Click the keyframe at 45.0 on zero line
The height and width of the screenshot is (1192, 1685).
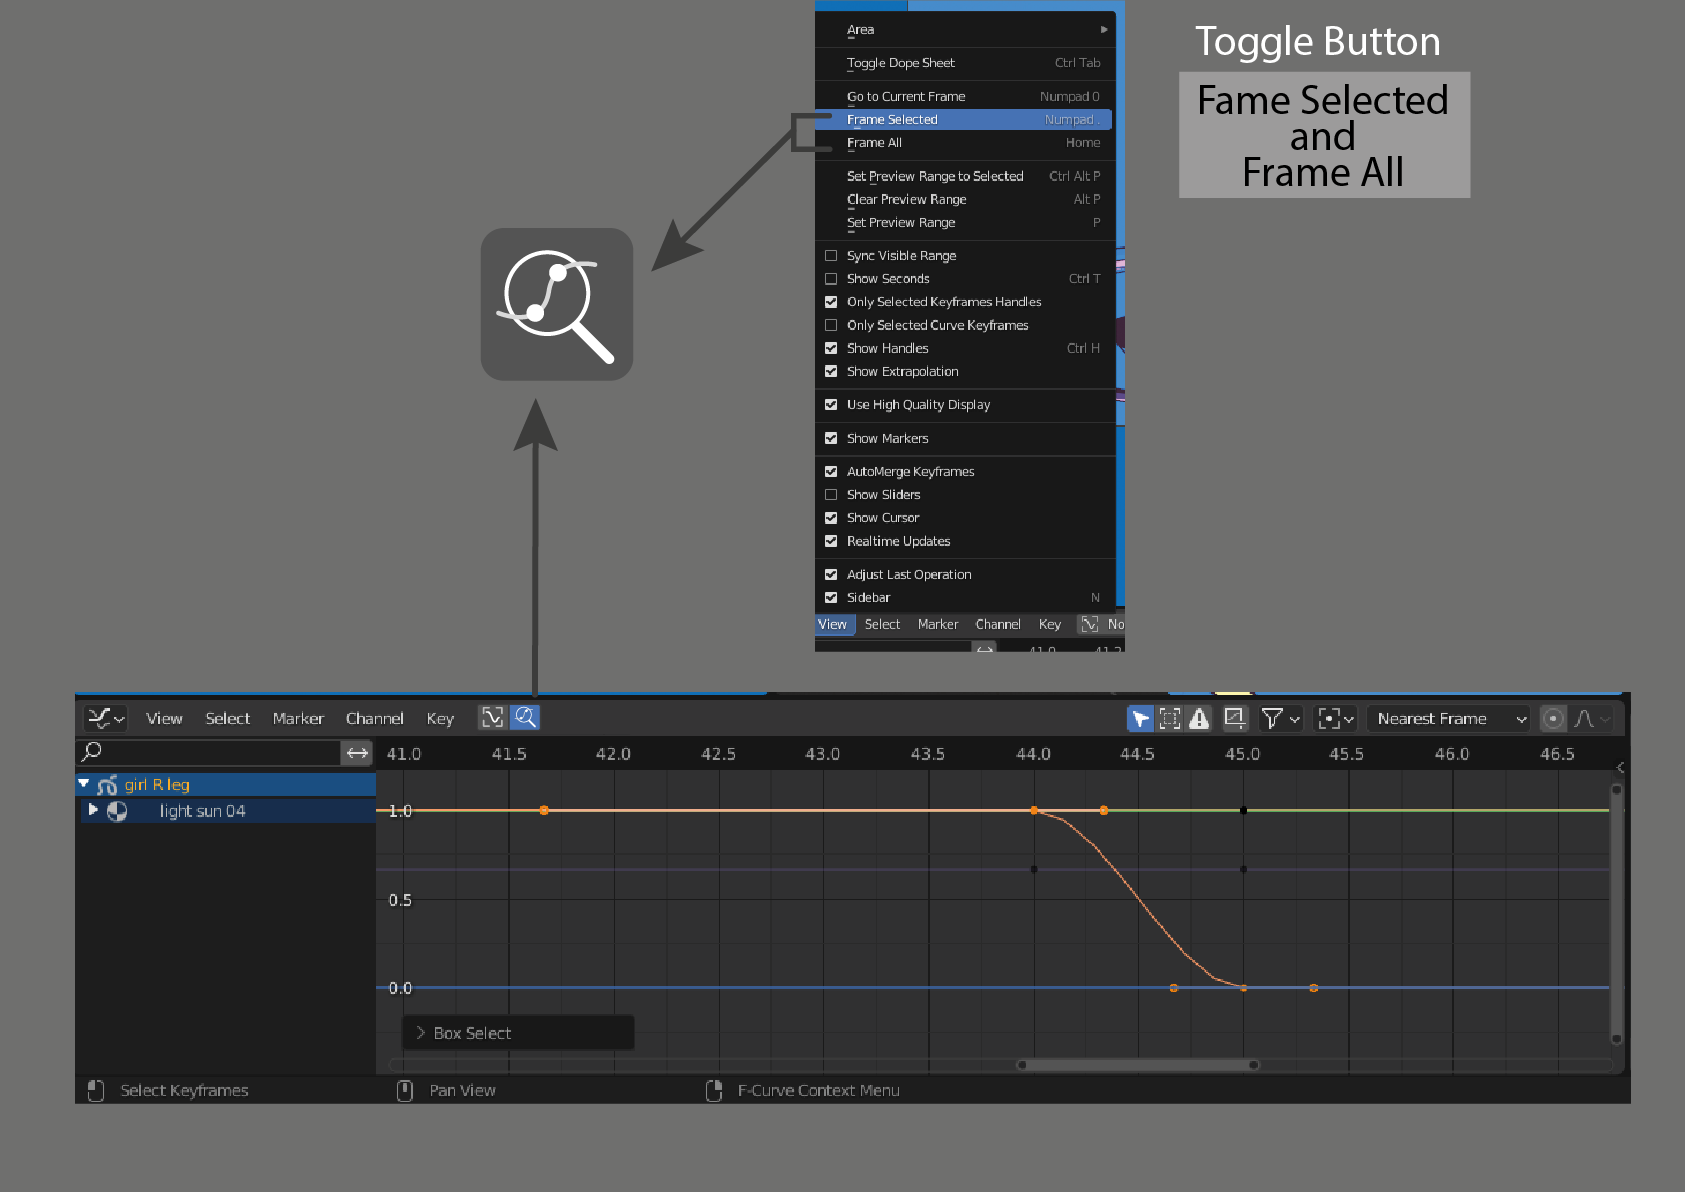click(x=1243, y=988)
